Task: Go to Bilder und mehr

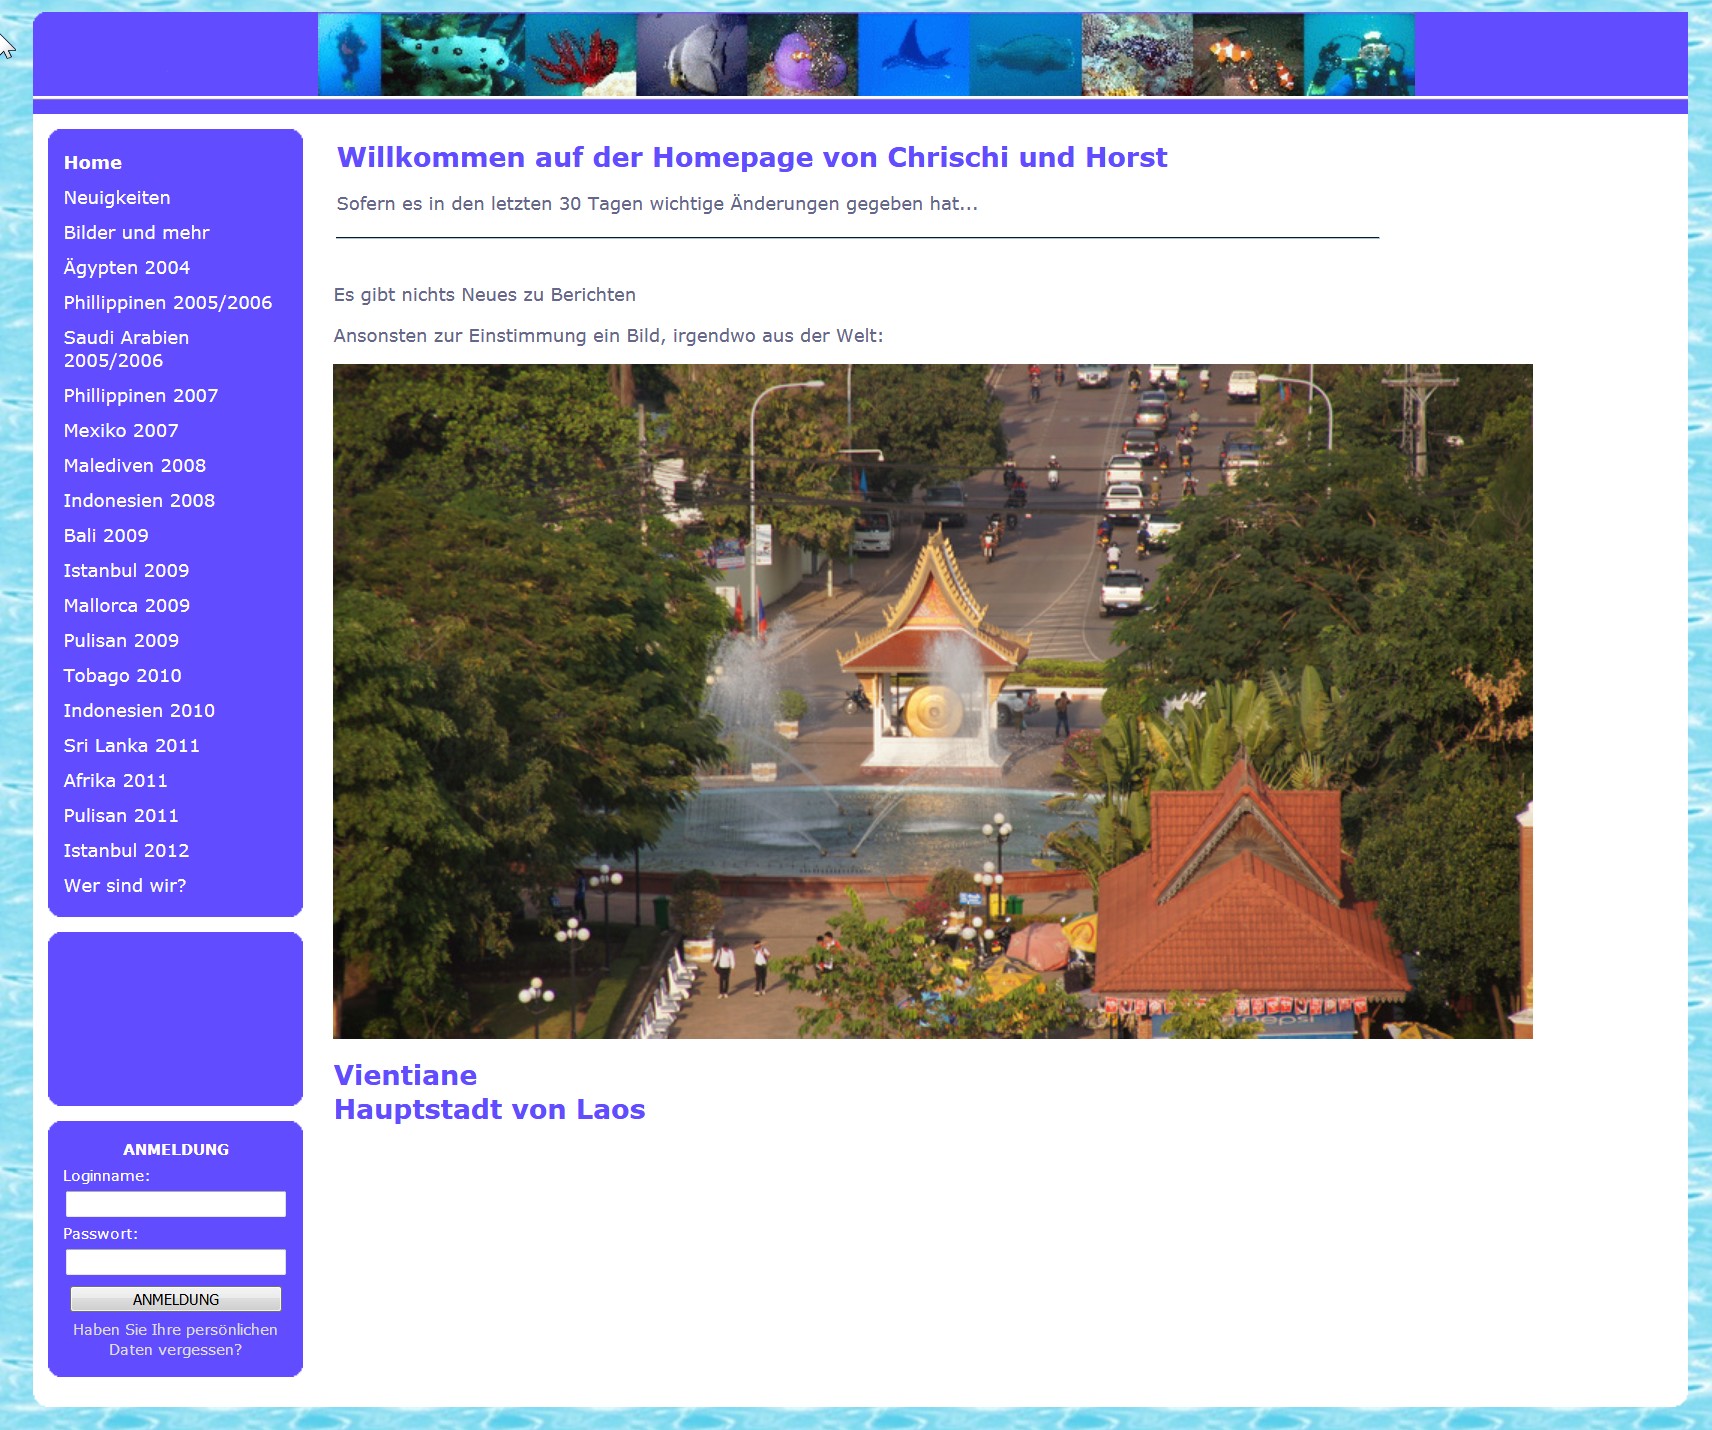Action: click(137, 233)
